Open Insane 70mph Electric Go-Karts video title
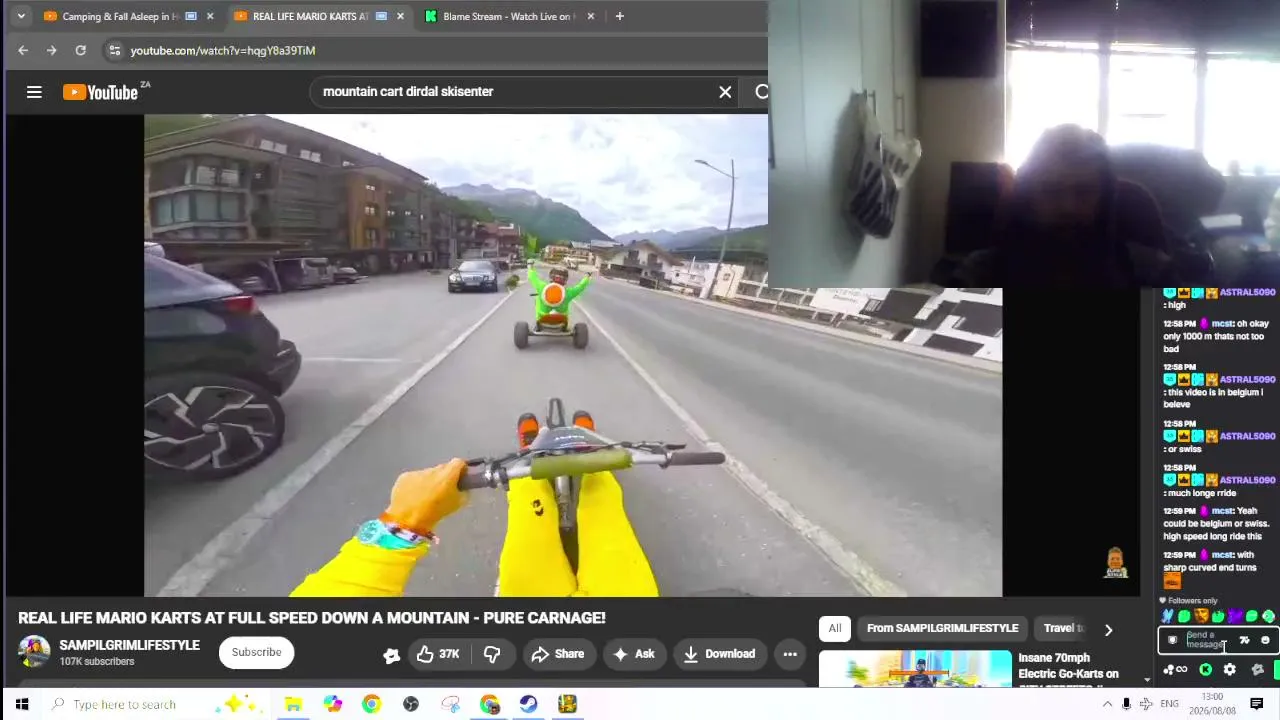The height and width of the screenshot is (720, 1280). coord(1068,666)
